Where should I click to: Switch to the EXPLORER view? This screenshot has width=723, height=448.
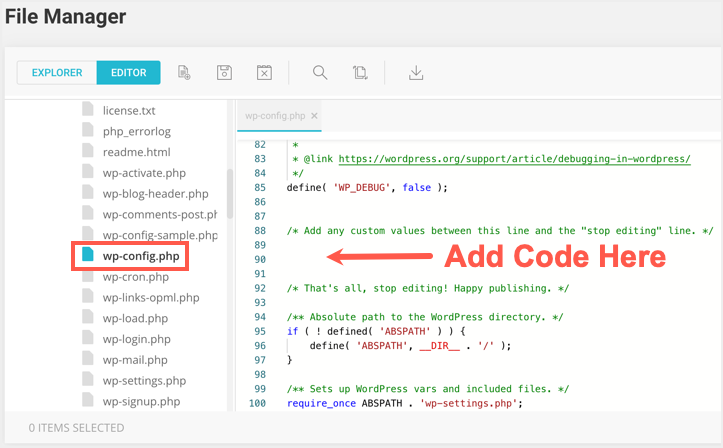tap(57, 73)
